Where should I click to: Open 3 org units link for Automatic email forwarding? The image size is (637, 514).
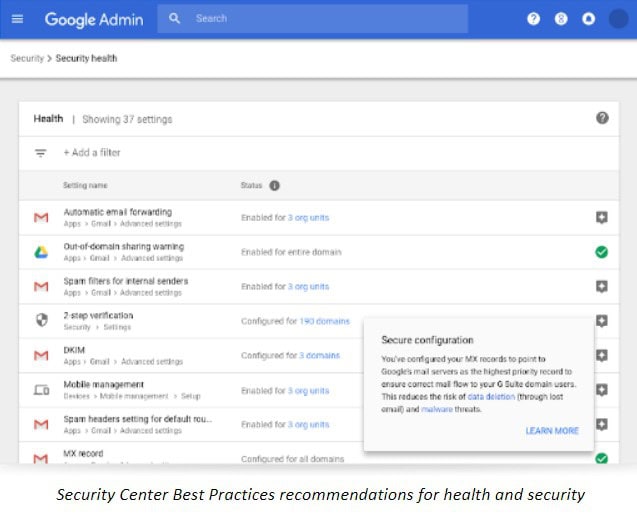point(308,218)
